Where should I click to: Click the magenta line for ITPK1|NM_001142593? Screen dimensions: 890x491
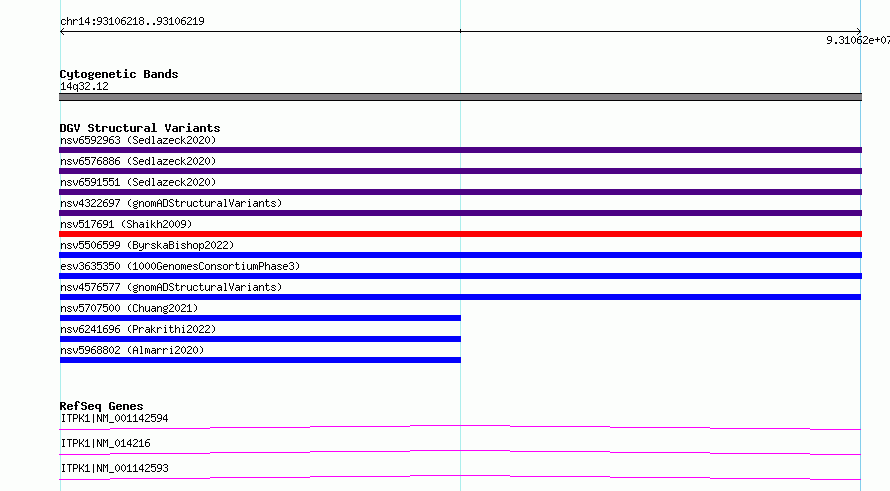[x=460, y=476]
